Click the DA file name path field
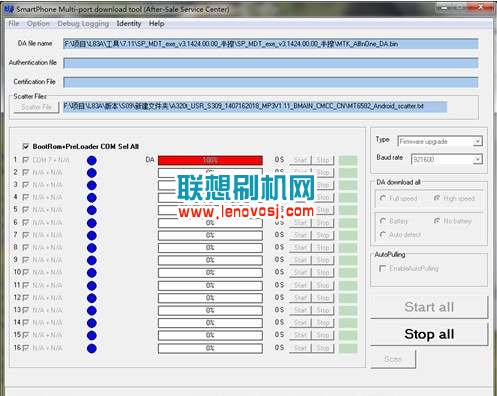The width and height of the screenshot is (497, 396). pos(271,44)
